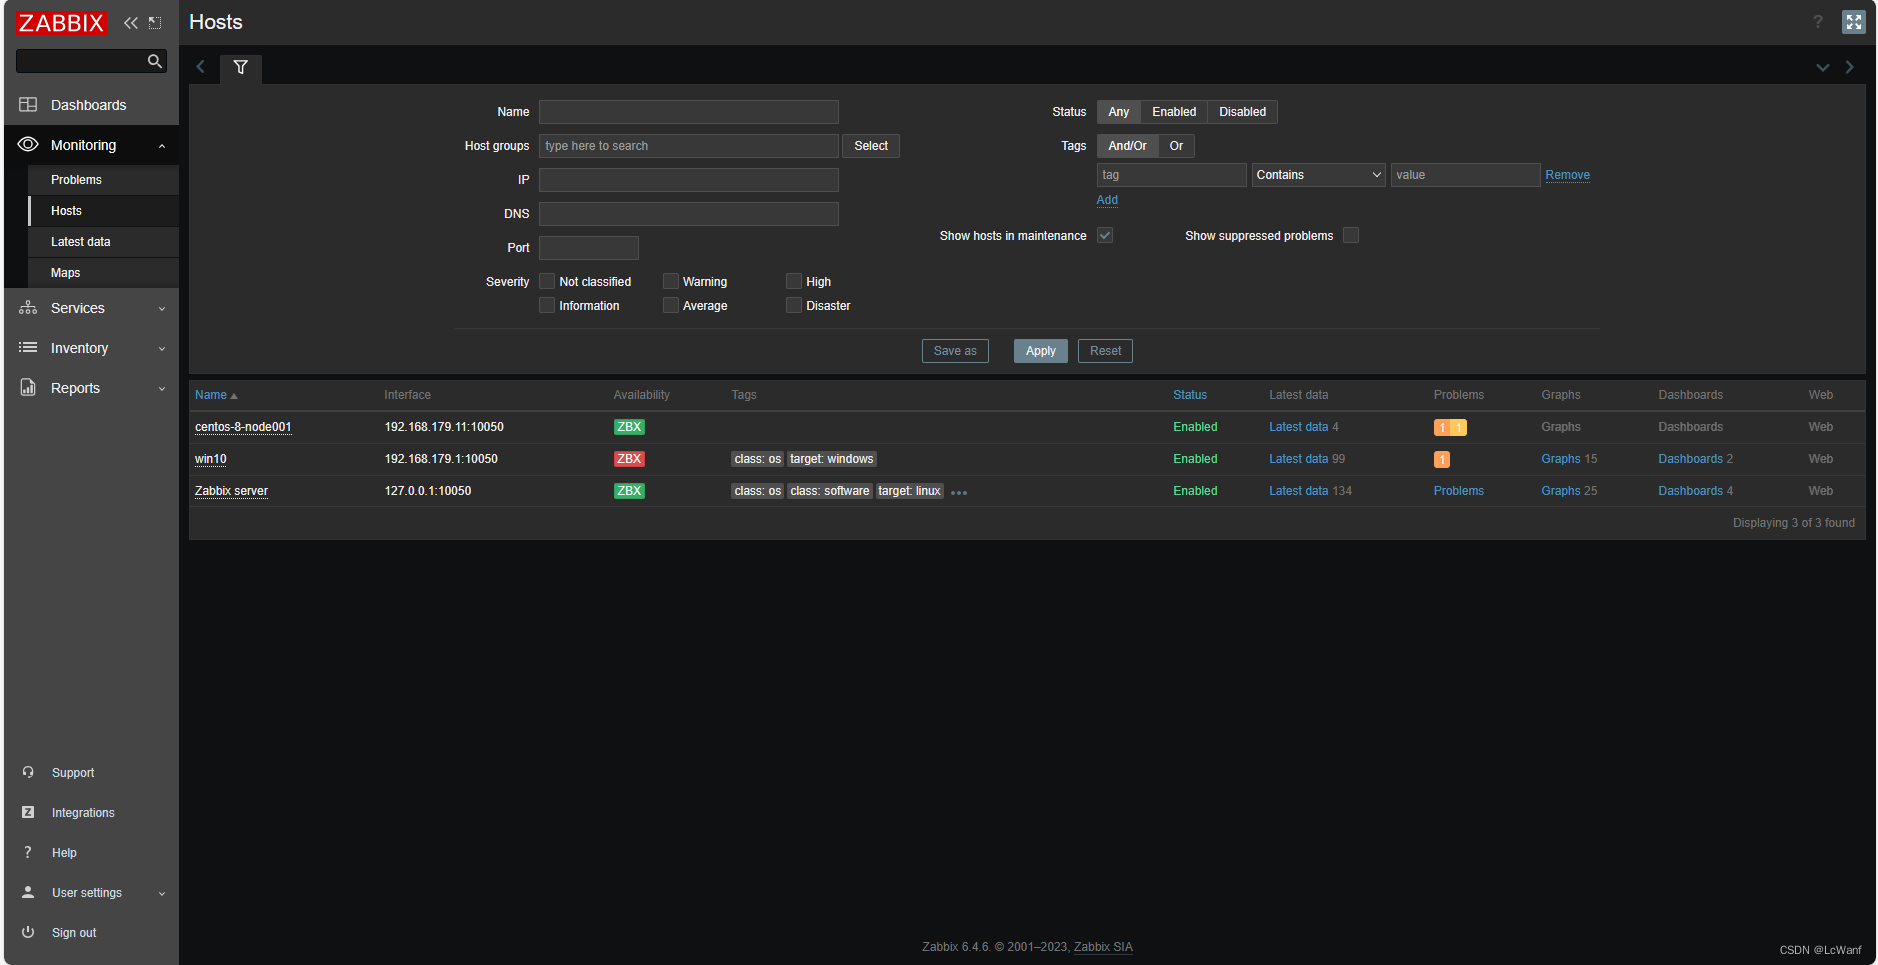Click Select host groups button
Screen dimensions: 1878x965
[871, 146]
